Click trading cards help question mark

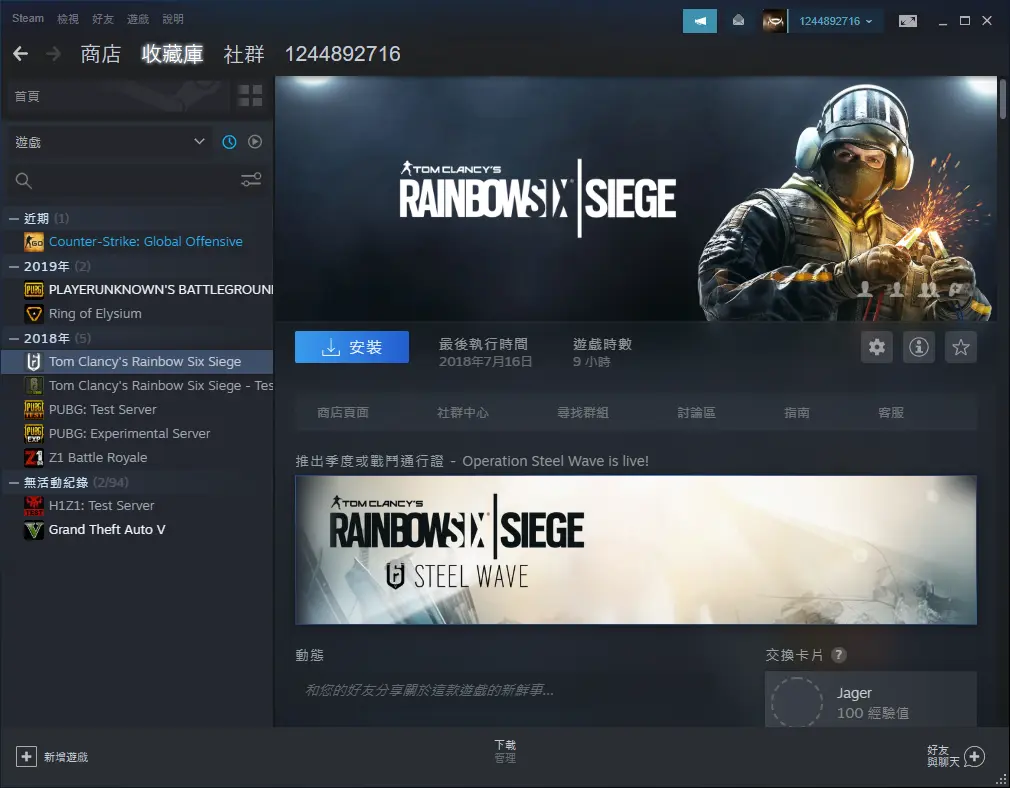pyautogui.click(x=838, y=655)
